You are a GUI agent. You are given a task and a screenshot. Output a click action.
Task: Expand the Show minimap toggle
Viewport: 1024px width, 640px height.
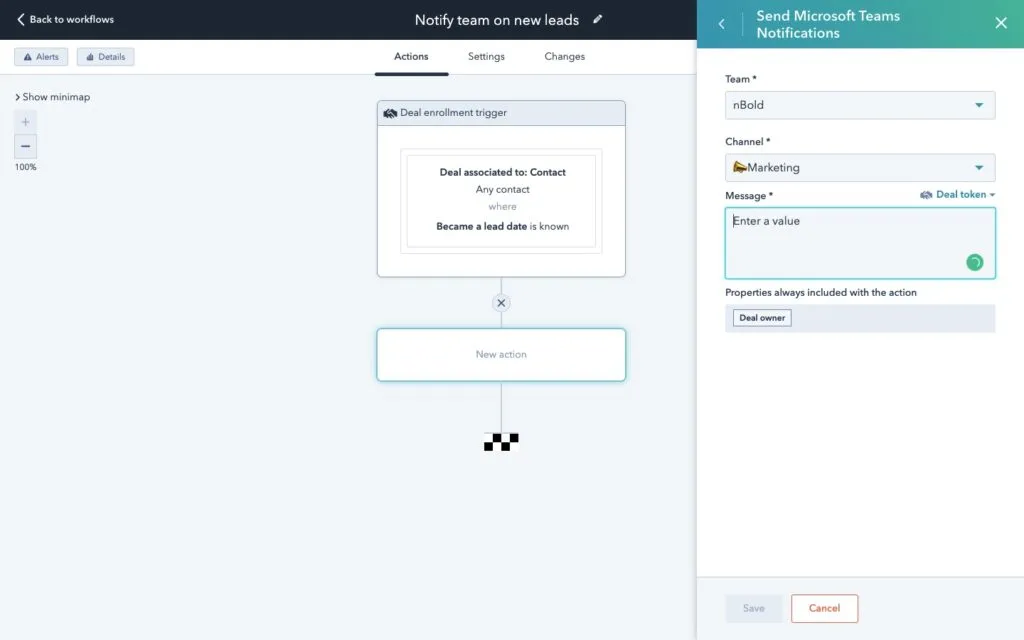[52, 97]
